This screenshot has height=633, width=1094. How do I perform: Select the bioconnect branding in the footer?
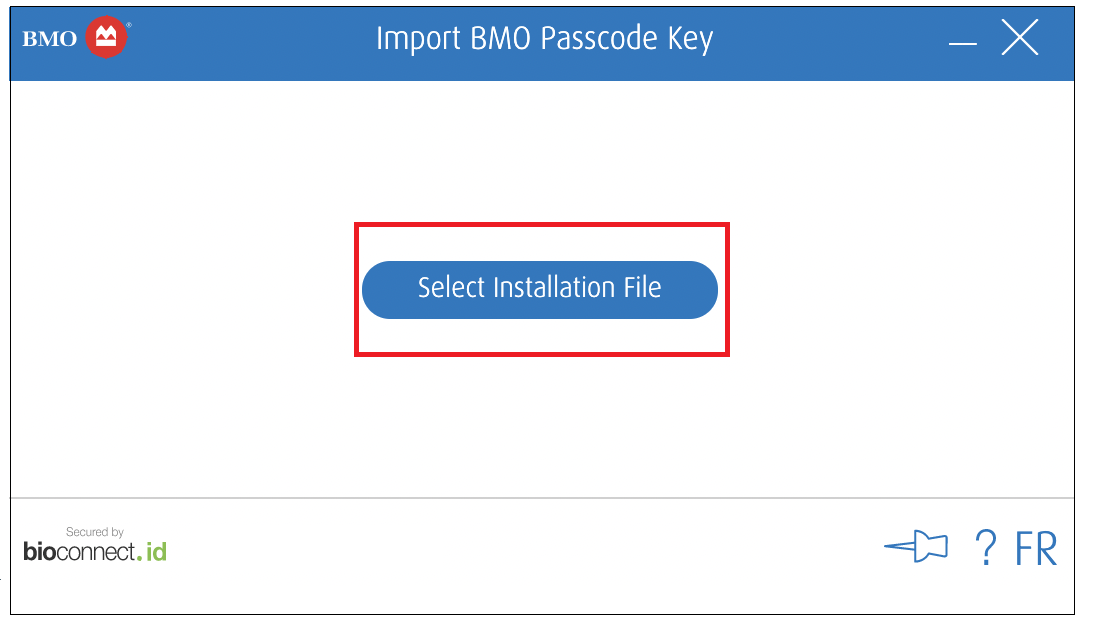pyautogui.click(x=95, y=551)
